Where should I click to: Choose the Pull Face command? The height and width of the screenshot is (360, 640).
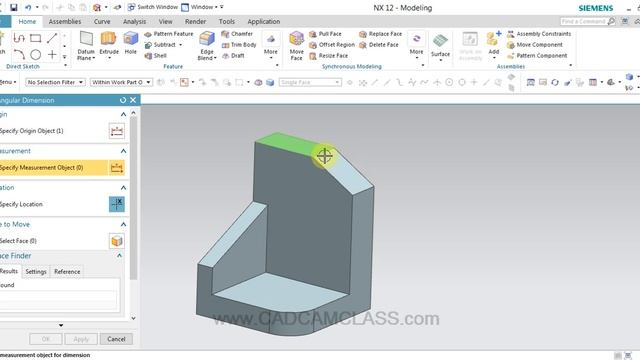(325, 34)
